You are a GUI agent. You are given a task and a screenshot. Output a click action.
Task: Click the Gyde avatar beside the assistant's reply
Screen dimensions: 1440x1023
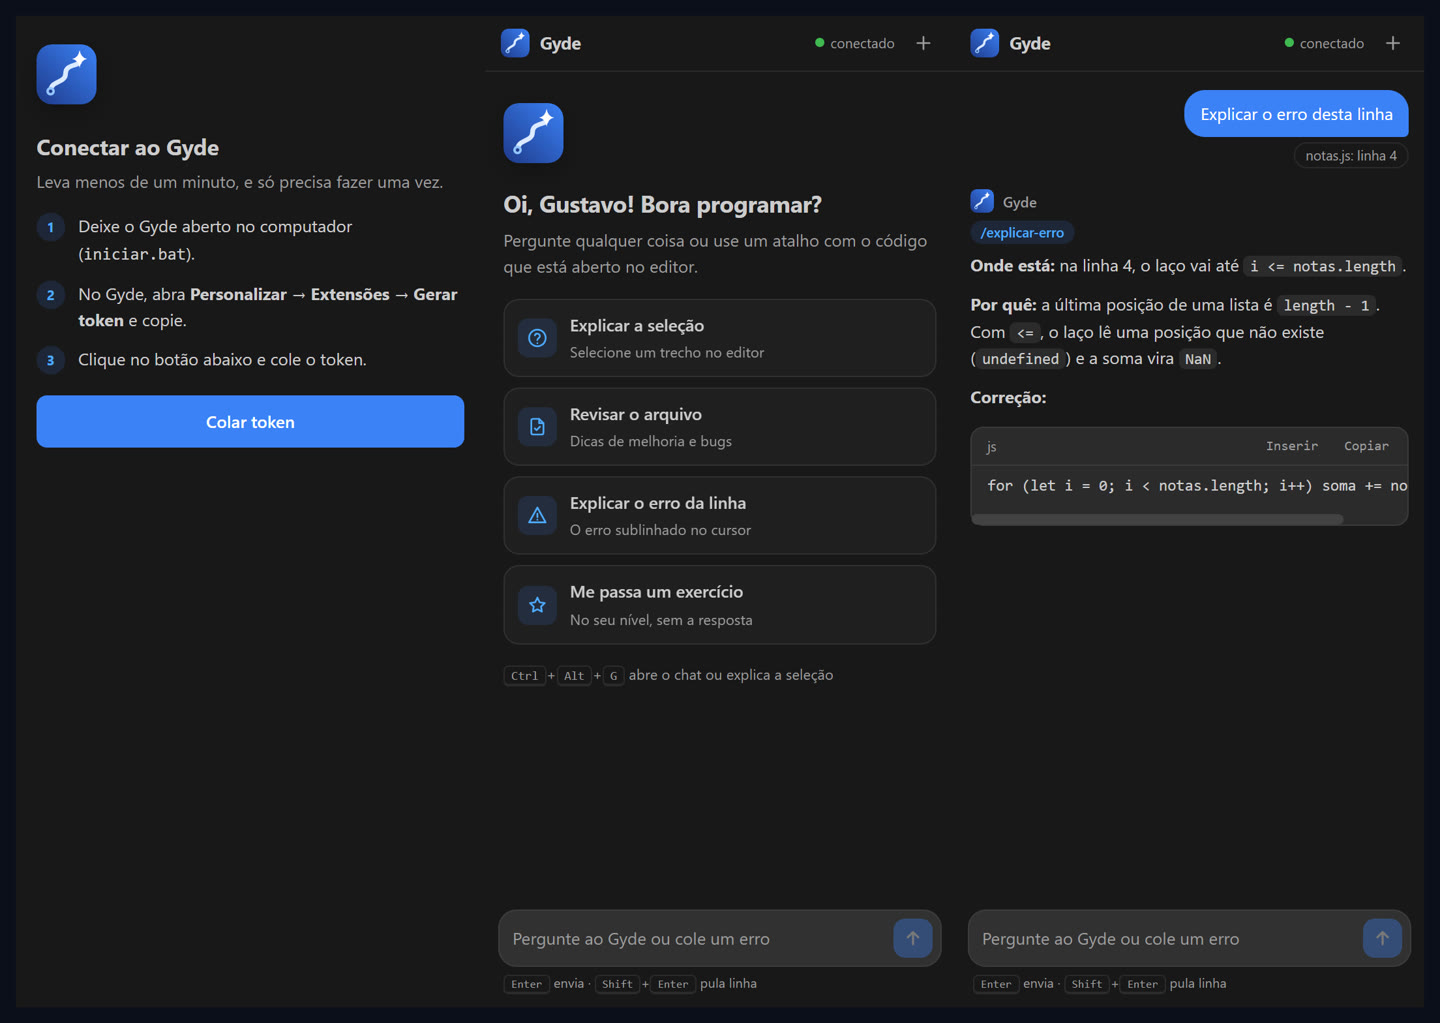click(982, 201)
